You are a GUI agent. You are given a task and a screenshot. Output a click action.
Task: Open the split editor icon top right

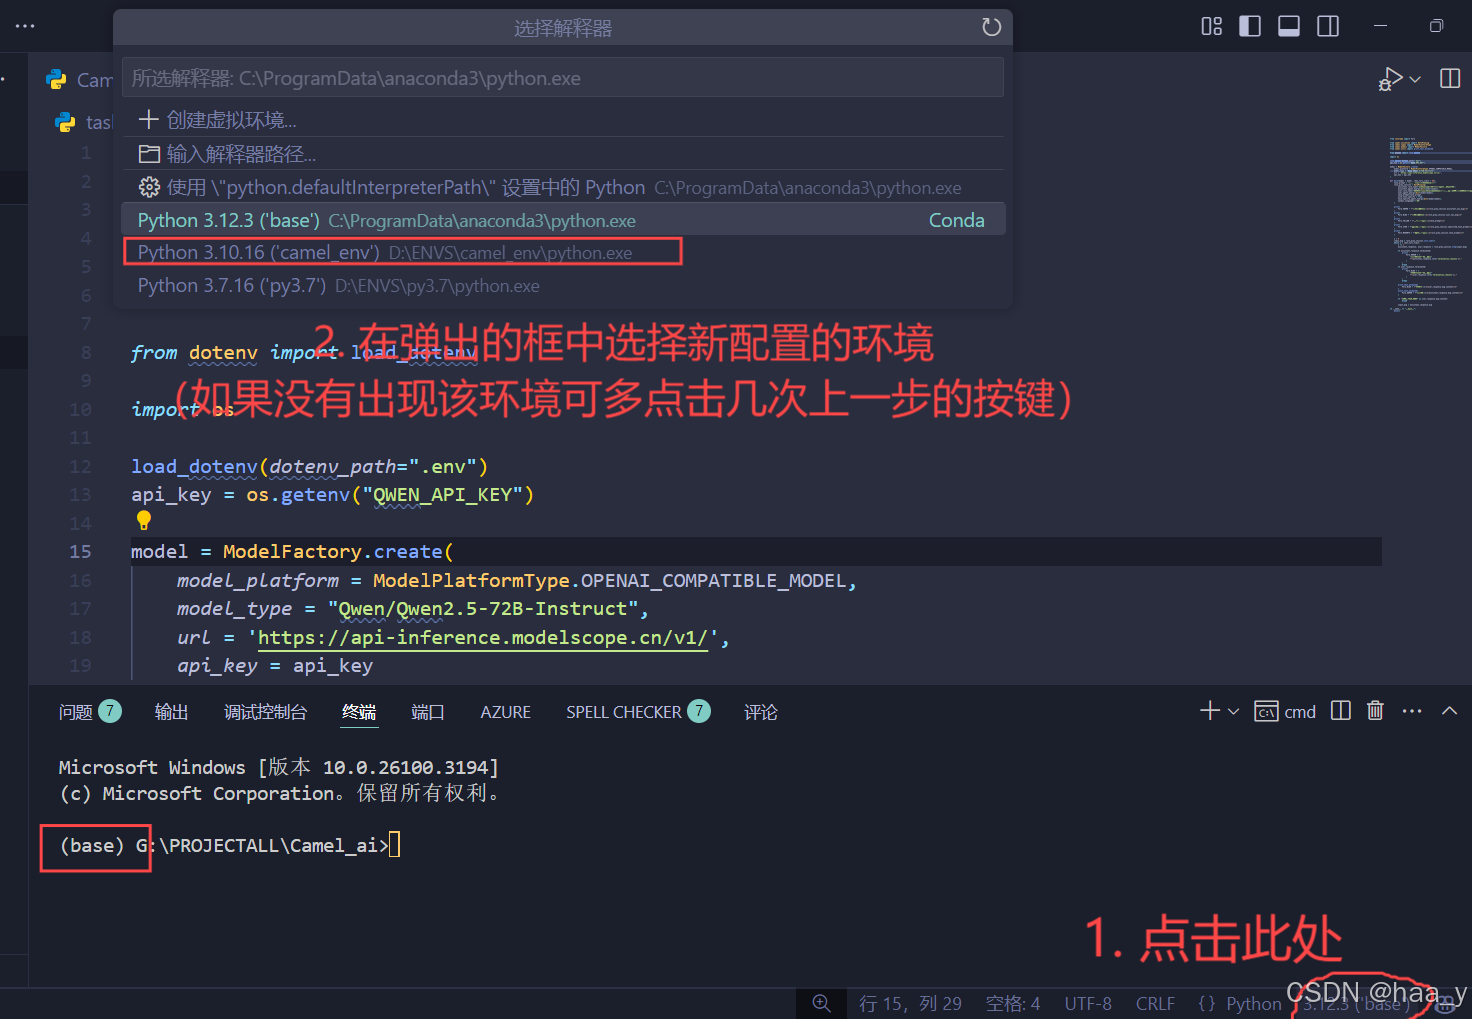(1450, 78)
